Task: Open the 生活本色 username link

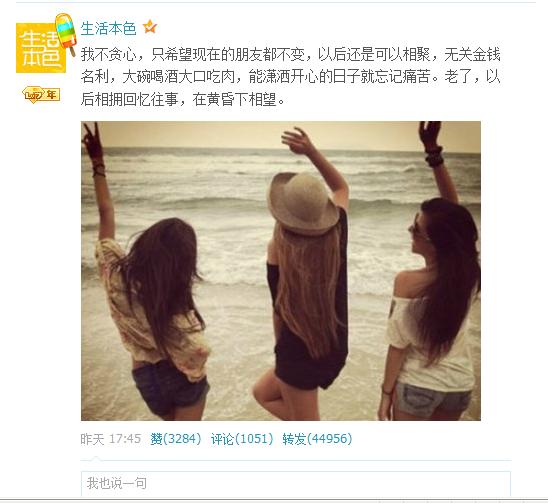Action: click(108, 28)
